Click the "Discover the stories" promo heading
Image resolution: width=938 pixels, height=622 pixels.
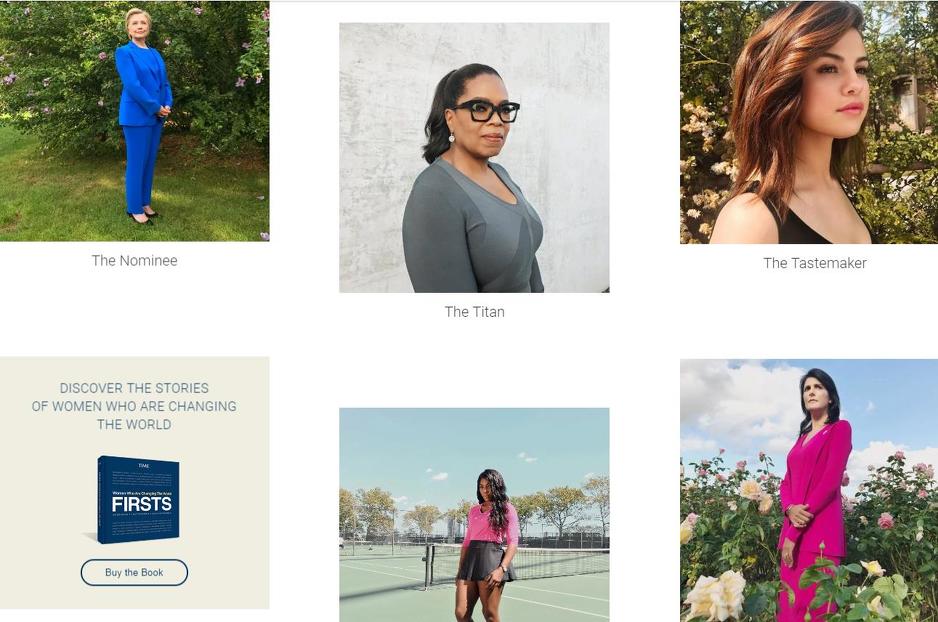[x=135, y=406]
